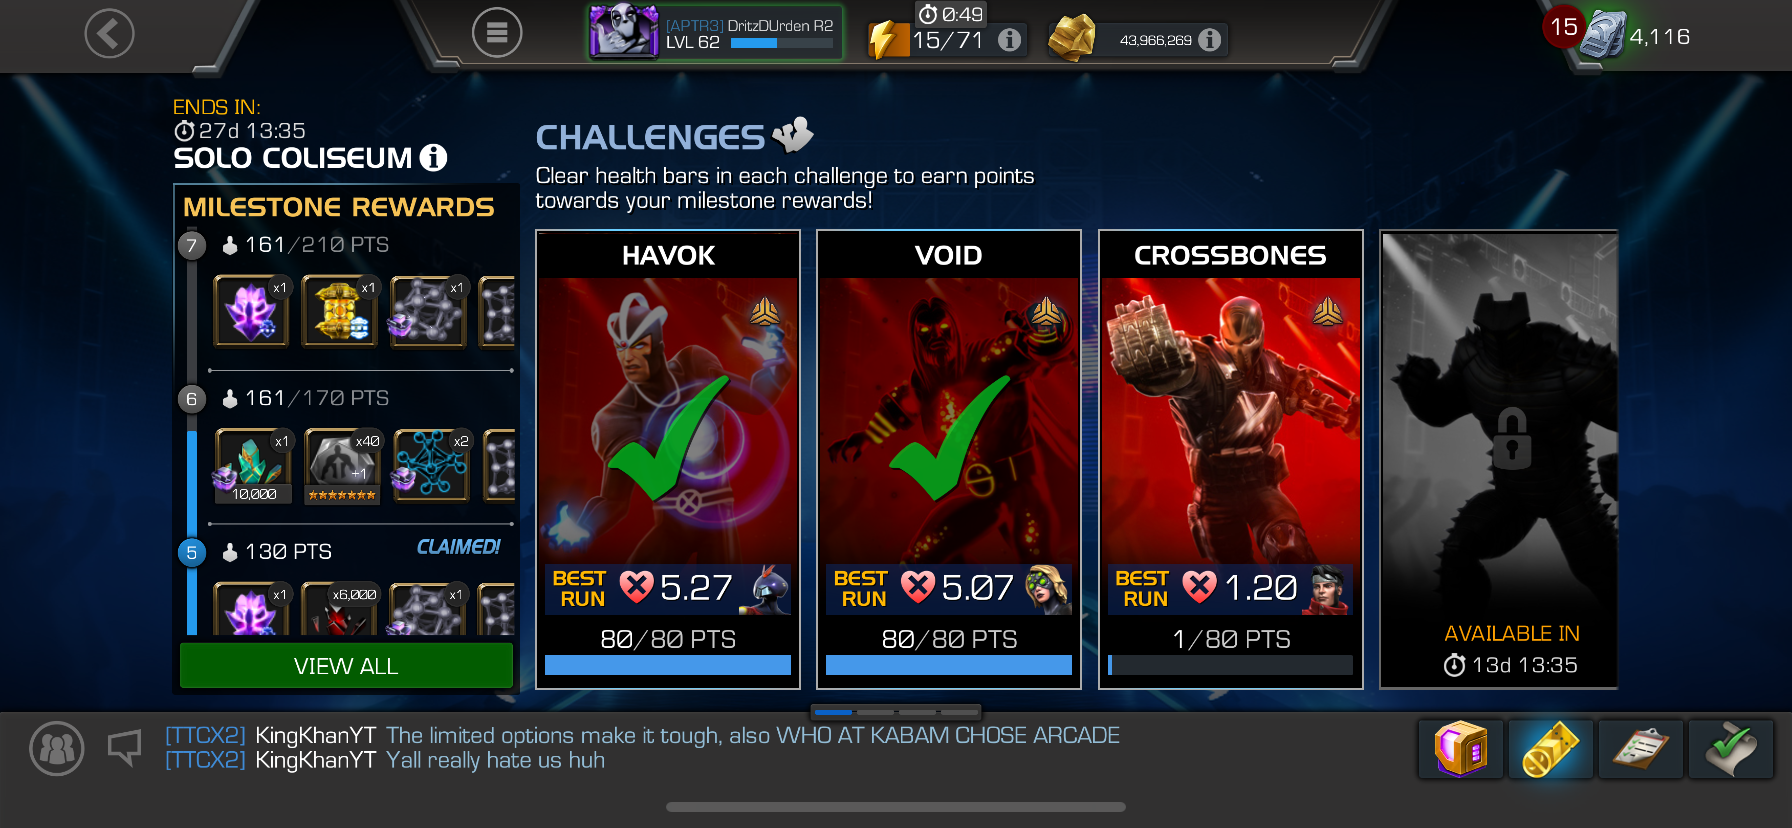1792x828 pixels.
Task: Open the hamburger main menu
Action: click(x=497, y=33)
